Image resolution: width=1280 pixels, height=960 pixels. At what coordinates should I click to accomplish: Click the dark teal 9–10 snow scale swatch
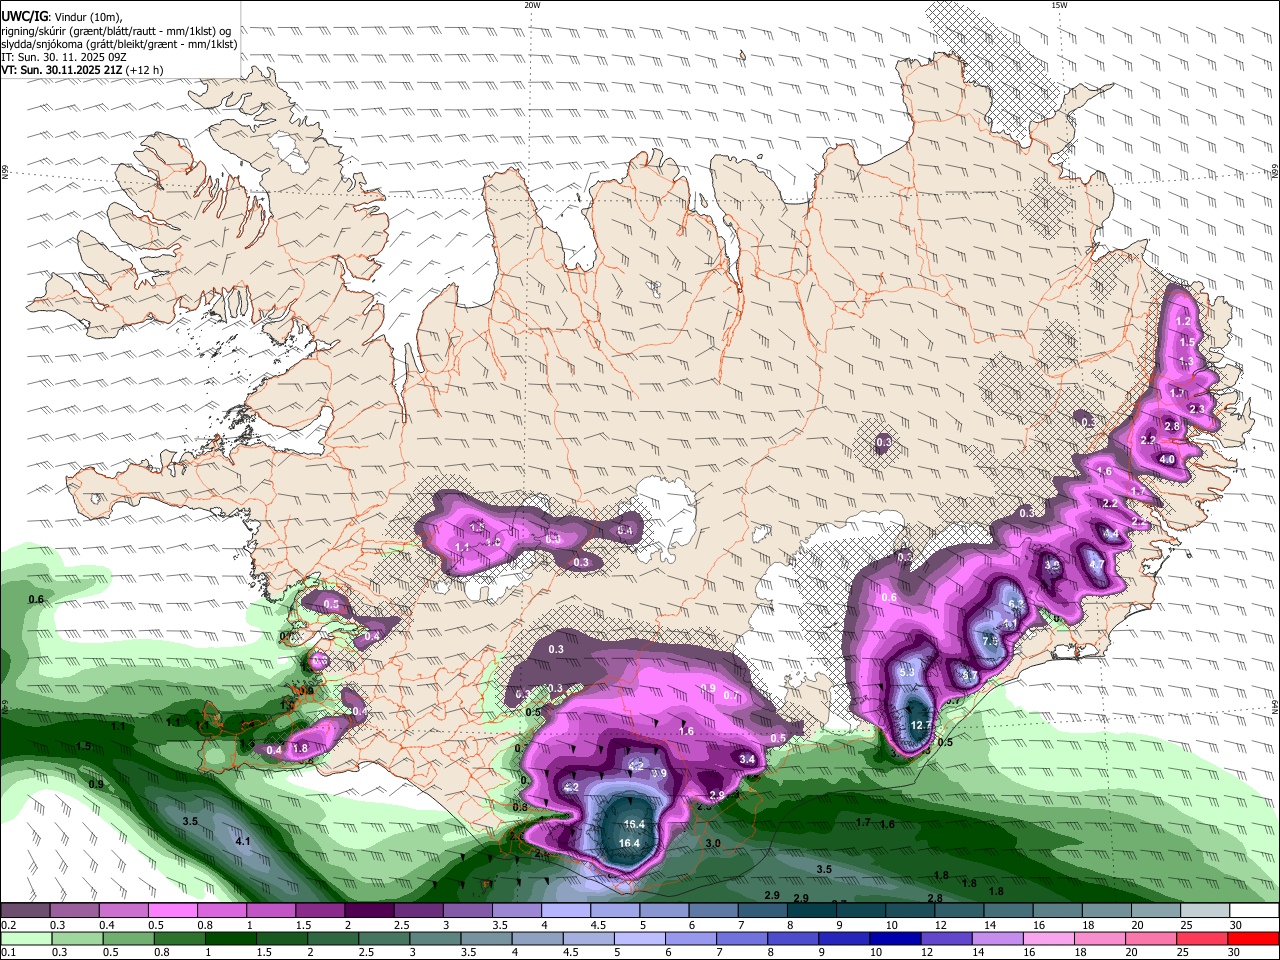point(860,910)
